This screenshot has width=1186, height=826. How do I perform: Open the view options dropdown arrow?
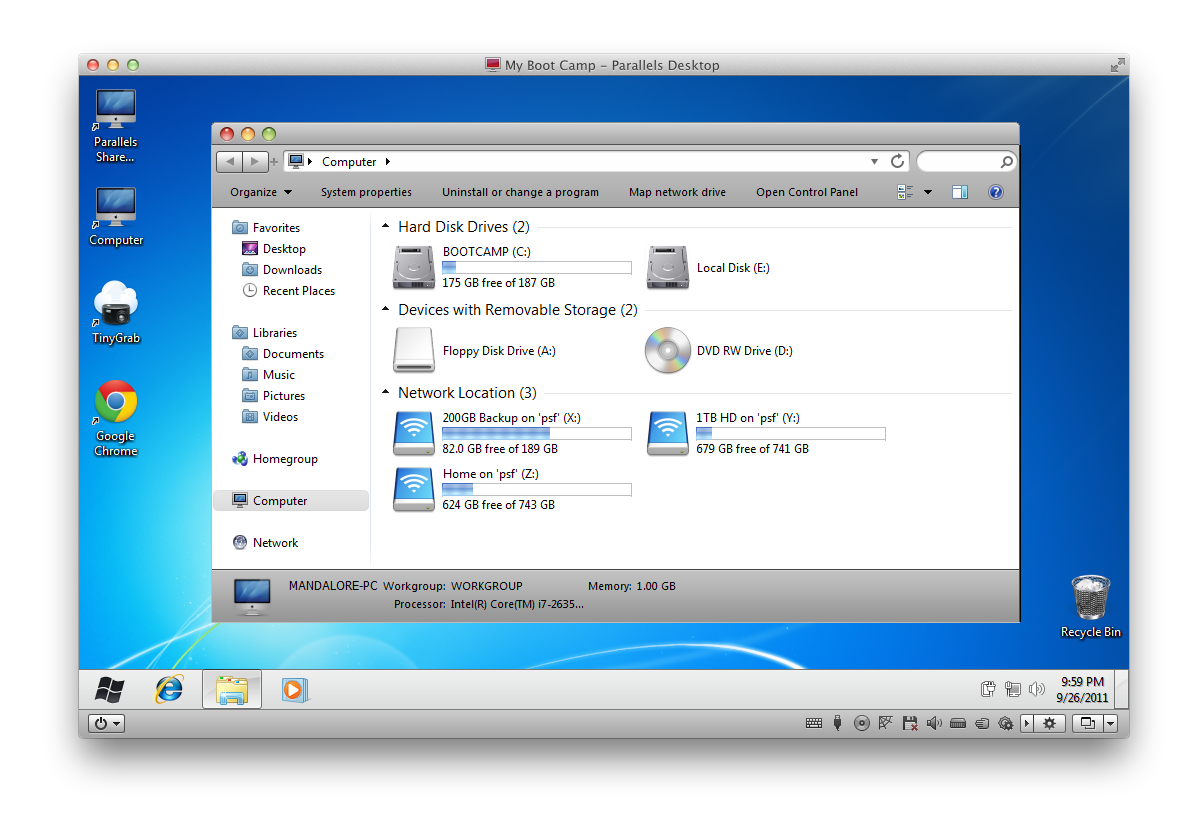click(x=928, y=192)
